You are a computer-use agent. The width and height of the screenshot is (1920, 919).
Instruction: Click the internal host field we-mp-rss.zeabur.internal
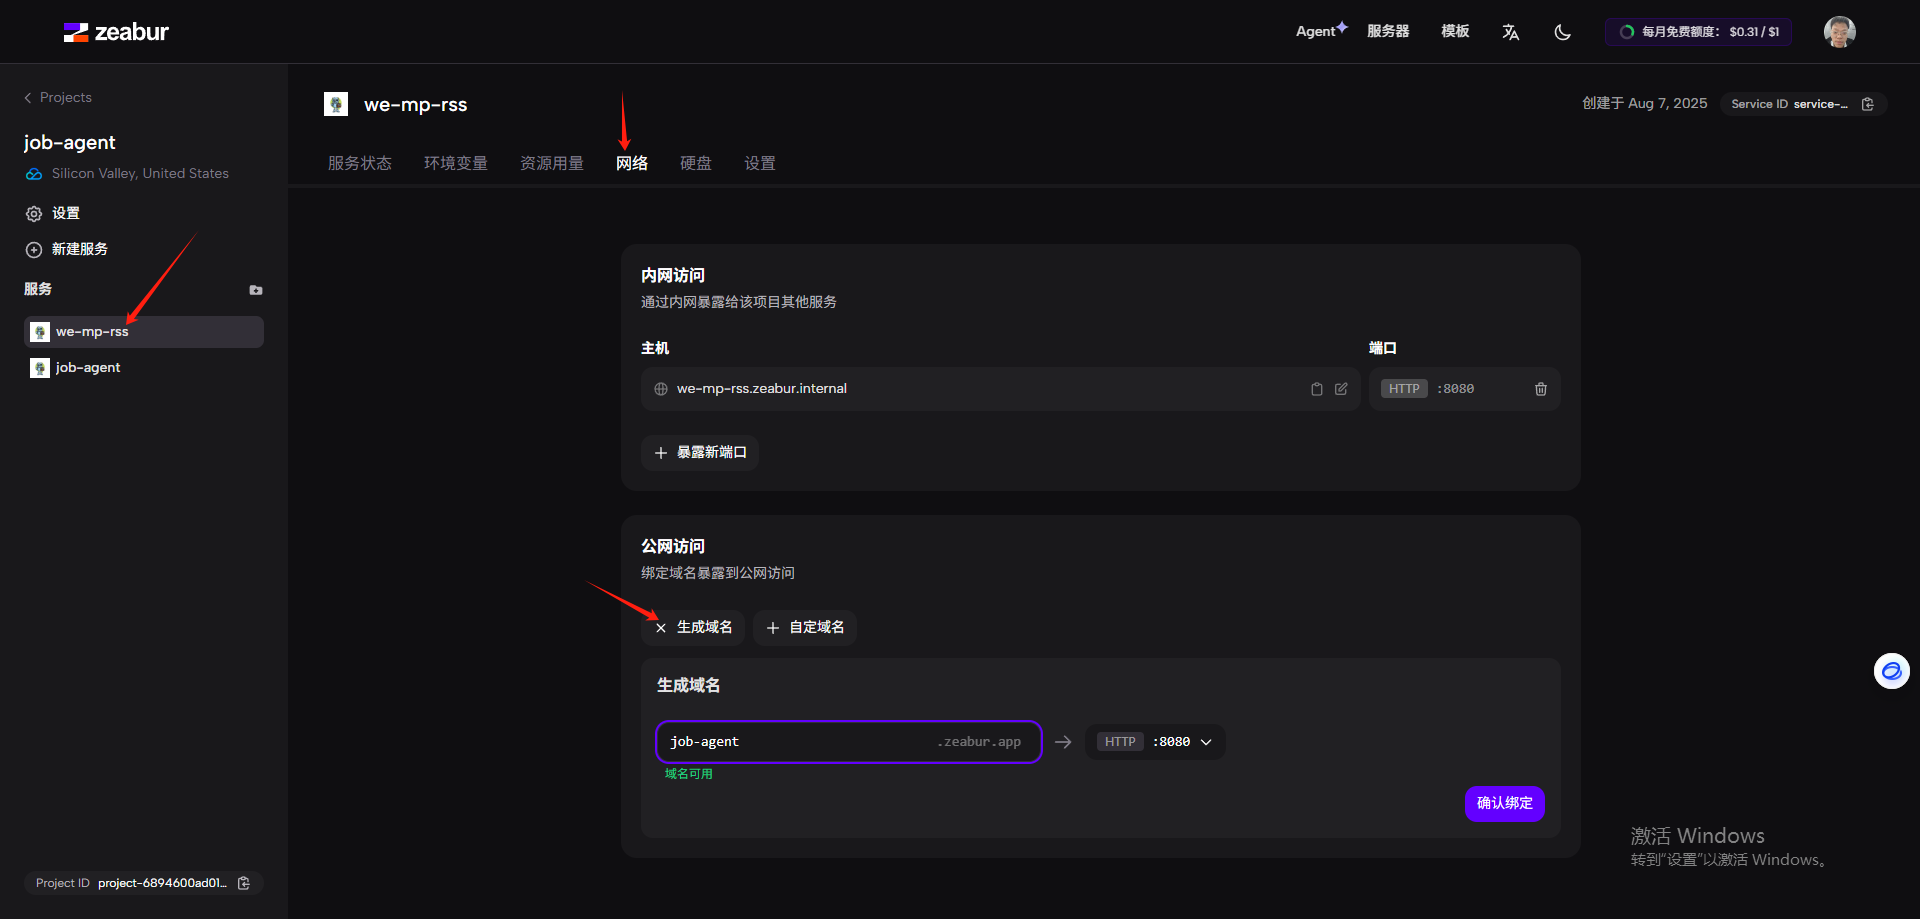point(1000,389)
